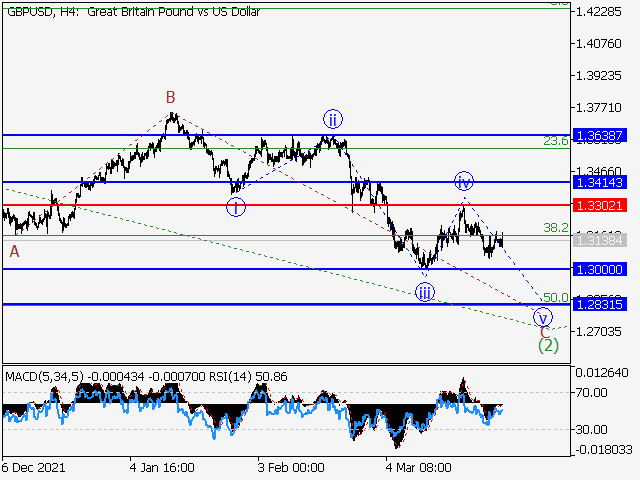The image size is (640, 480).
Task: Click the 3 Feb 00:00 time axis label
Action: (291, 467)
